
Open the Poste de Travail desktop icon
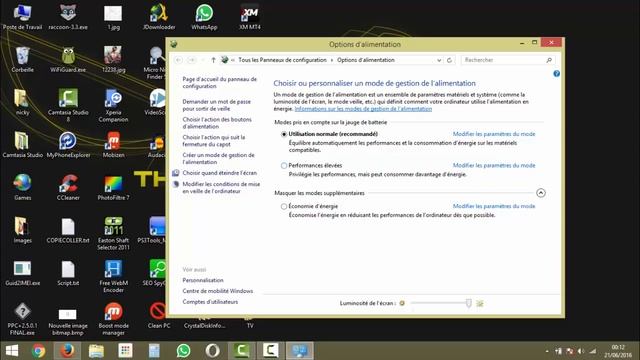pyautogui.click(x=22, y=17)
